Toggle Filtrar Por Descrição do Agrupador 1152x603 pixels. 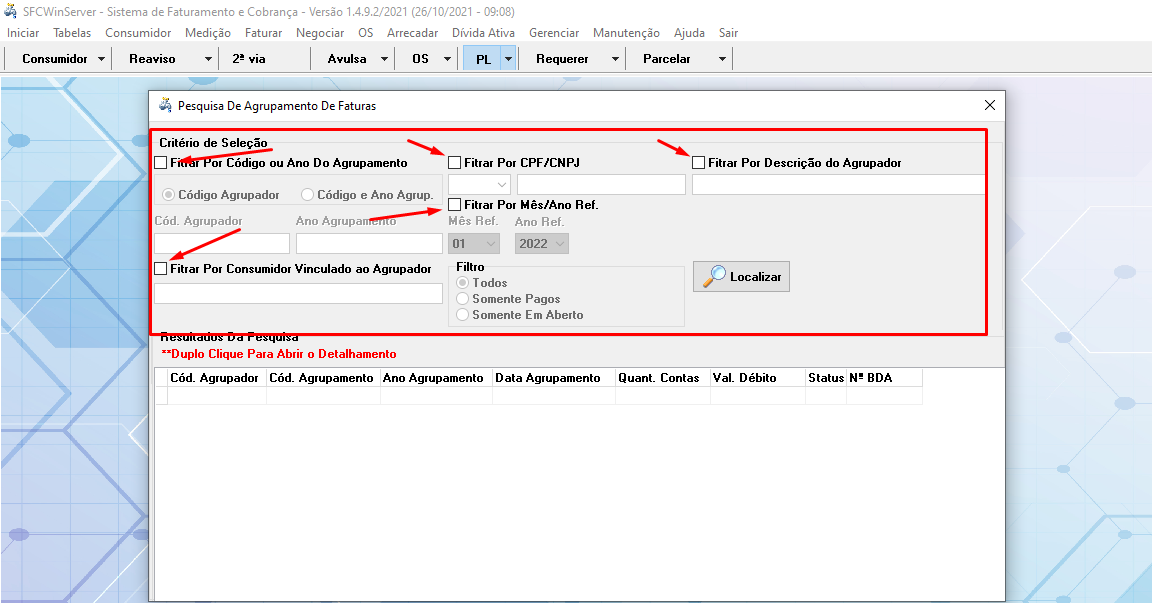click(x=699, y=162)
